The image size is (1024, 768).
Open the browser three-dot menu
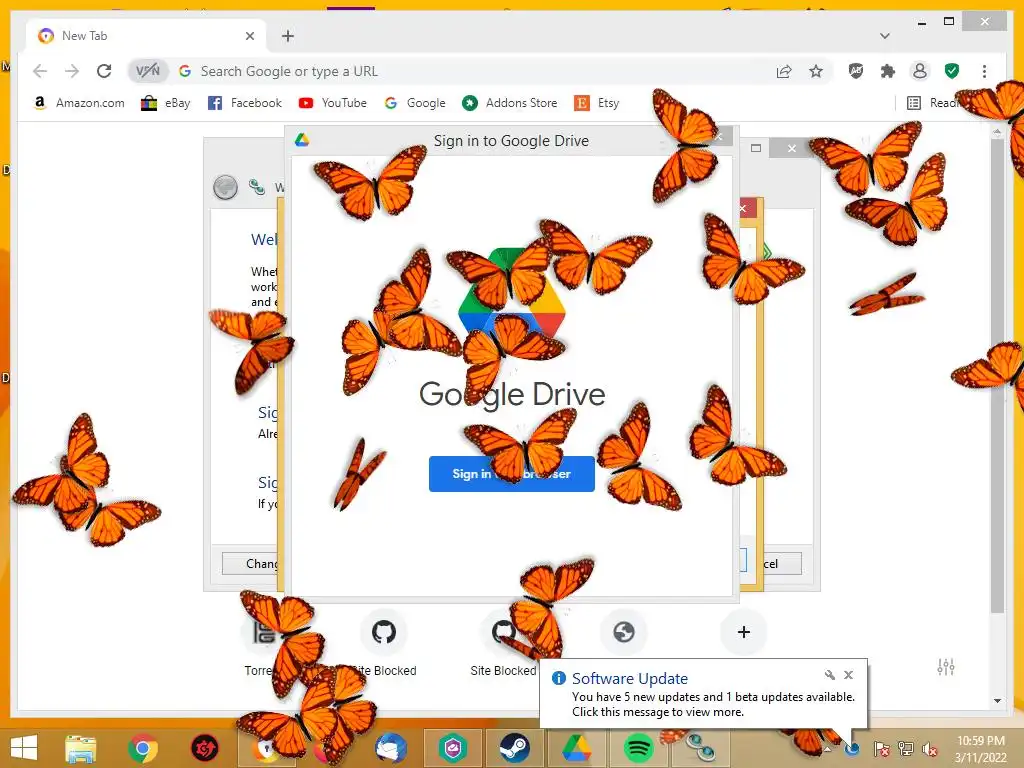[x=984, y=71]
